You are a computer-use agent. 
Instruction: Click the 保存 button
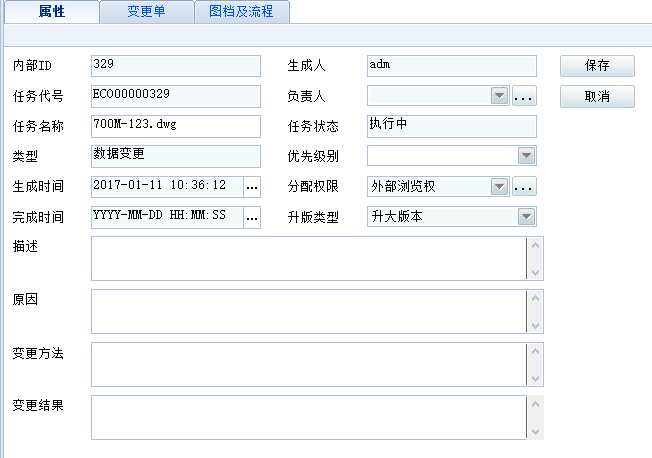click(x=597, y=66)
